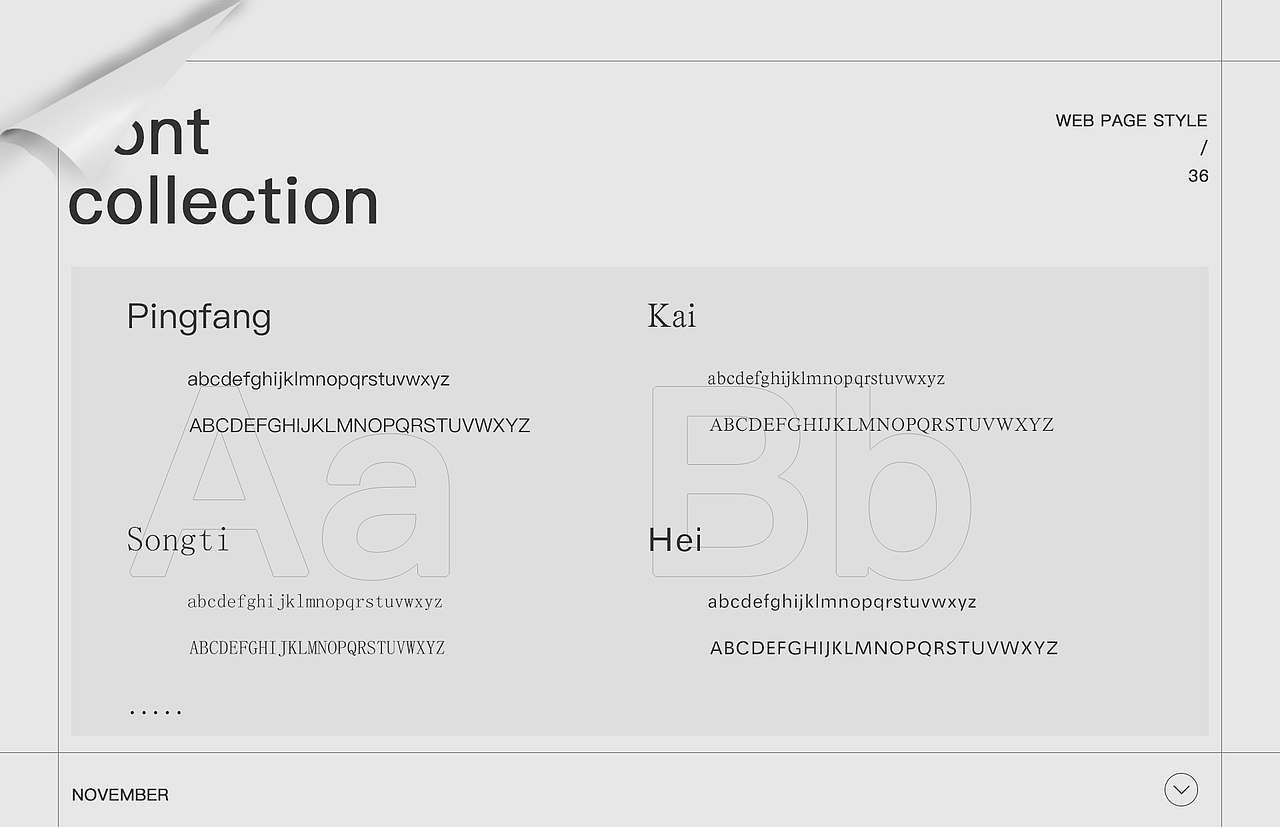Click the Songti font heading

[178, 540]
